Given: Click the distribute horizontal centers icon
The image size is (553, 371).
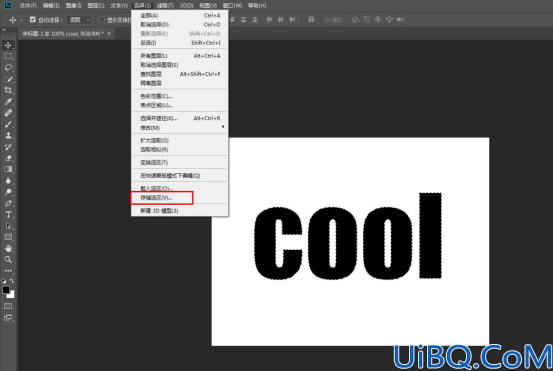Looking at the screenshot, I should (x=281, y=19).
